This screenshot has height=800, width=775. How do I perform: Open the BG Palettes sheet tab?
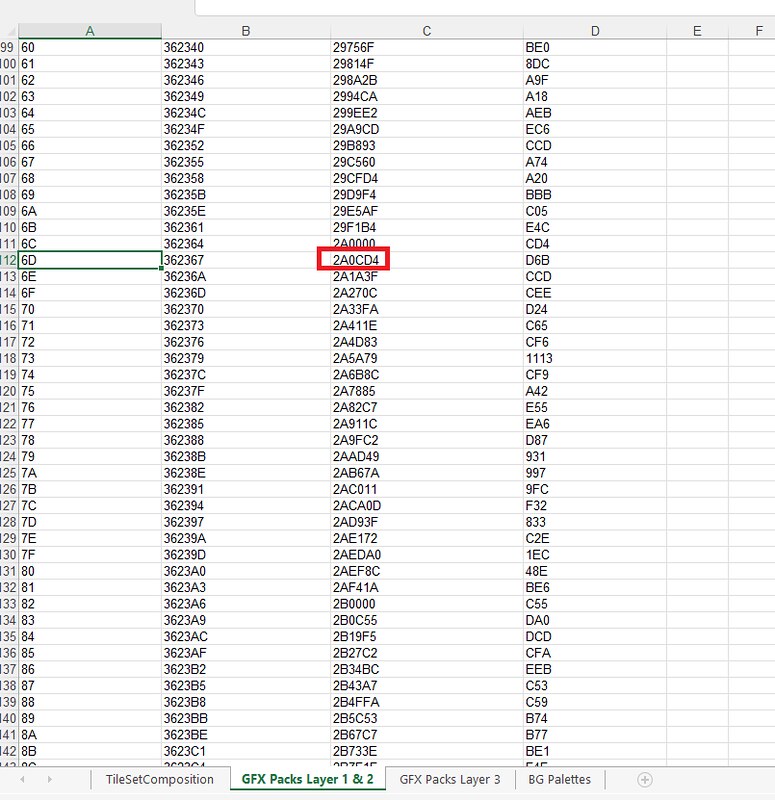click(552, 779)
